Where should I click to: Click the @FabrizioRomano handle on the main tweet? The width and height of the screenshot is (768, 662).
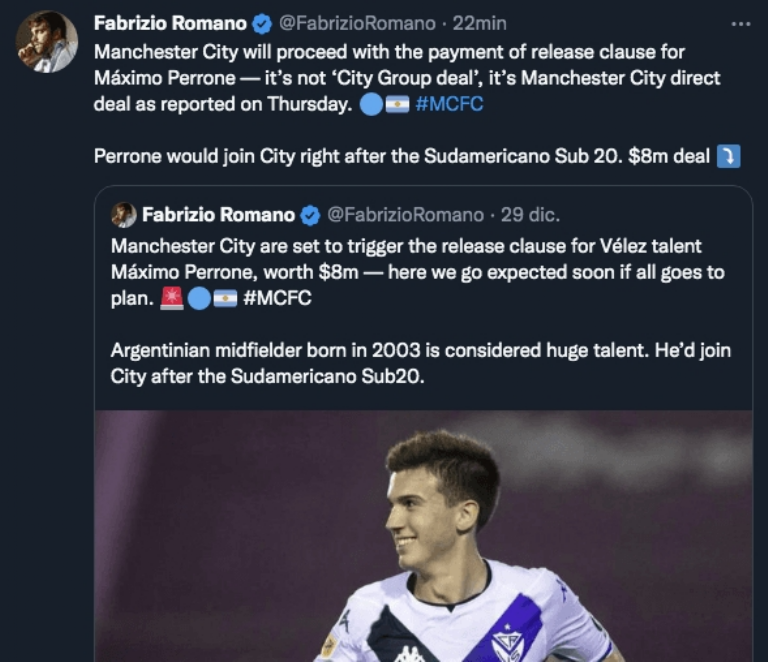357,23
